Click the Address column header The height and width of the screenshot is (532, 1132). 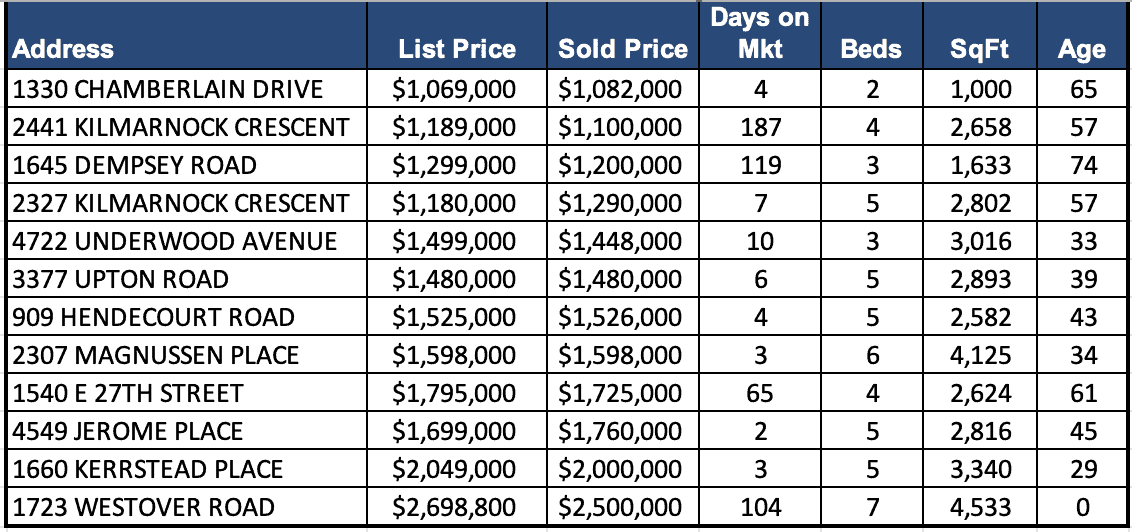pyautogui.click(x=64, y=49)
